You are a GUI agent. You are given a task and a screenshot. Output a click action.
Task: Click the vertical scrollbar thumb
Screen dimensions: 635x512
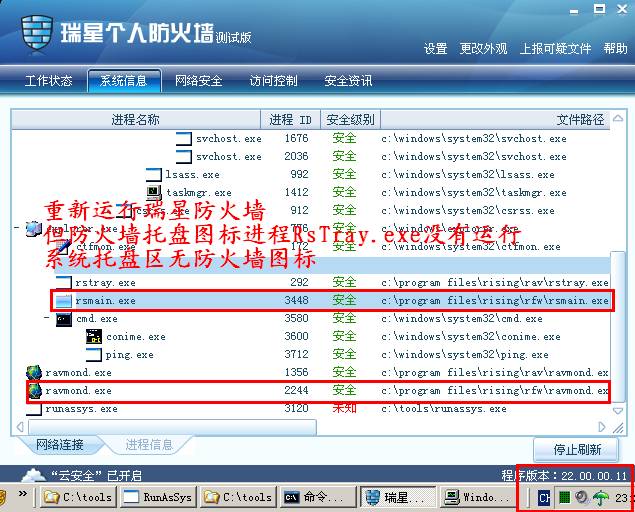[x=618, y=326]
